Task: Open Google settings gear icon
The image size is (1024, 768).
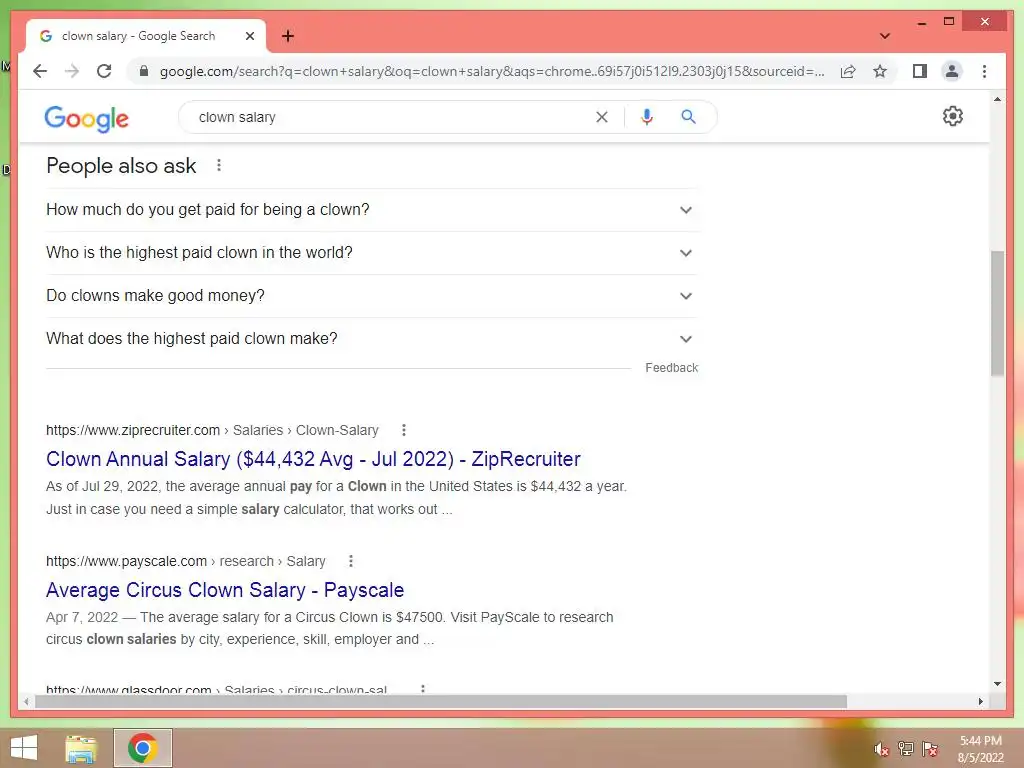Action: pyautogui.click(x=953, y=116)
